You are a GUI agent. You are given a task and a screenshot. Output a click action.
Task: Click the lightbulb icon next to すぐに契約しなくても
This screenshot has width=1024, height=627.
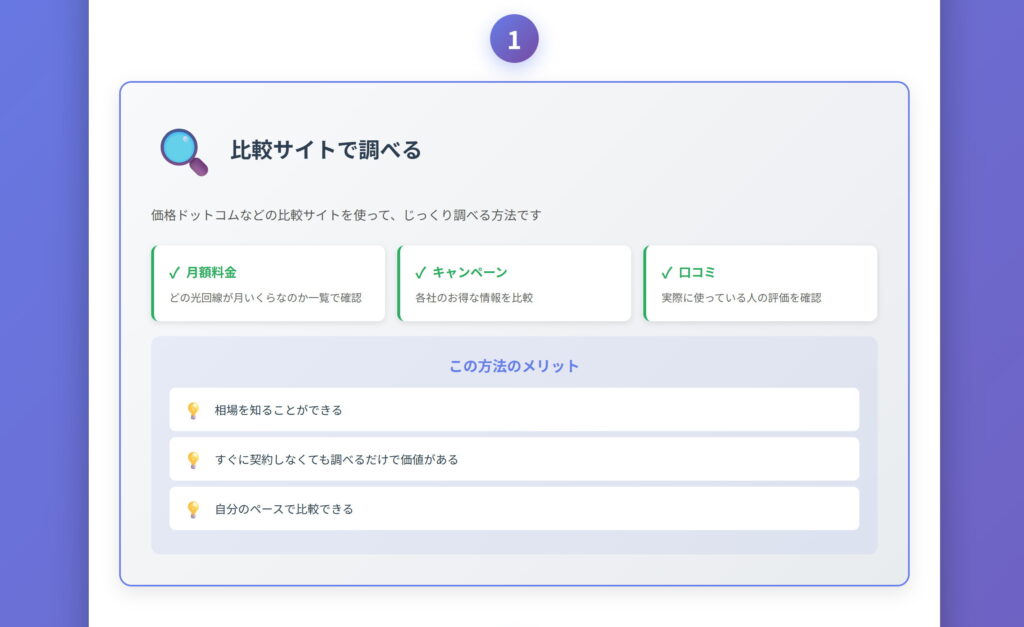[x=193, y=460]
